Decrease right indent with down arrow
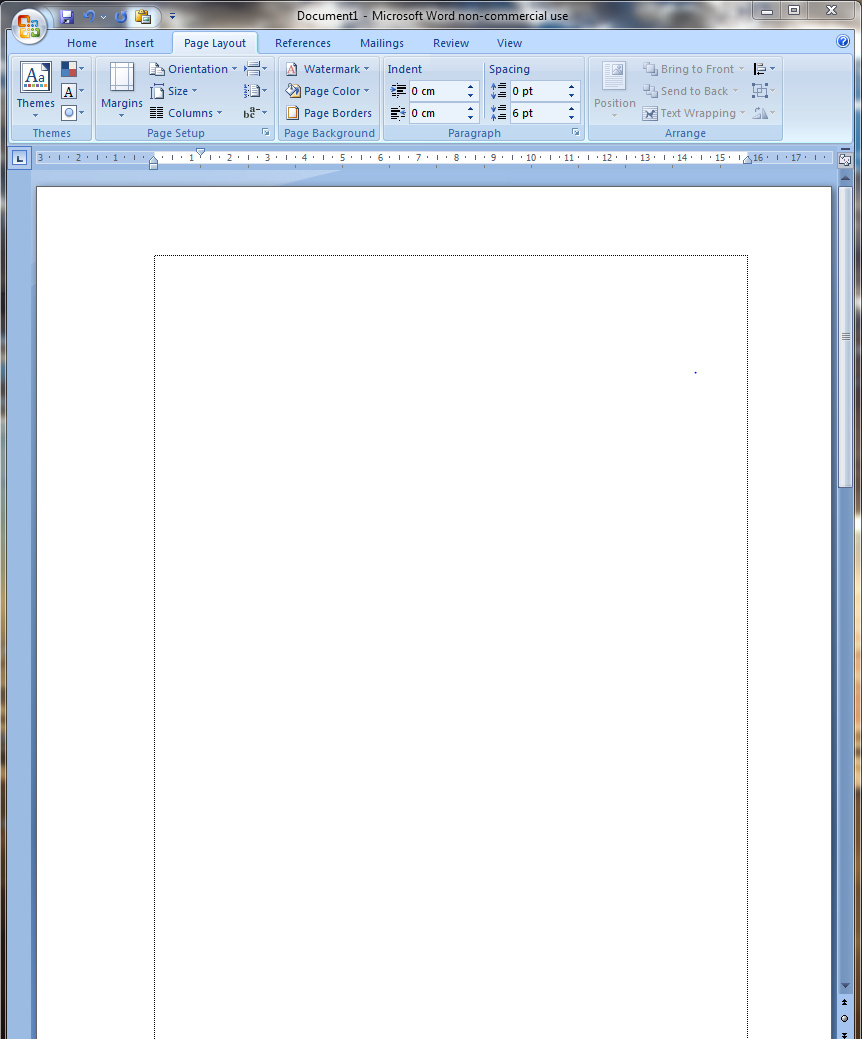The width and height of the screenshot is (862, 1039). pos(470,117)
